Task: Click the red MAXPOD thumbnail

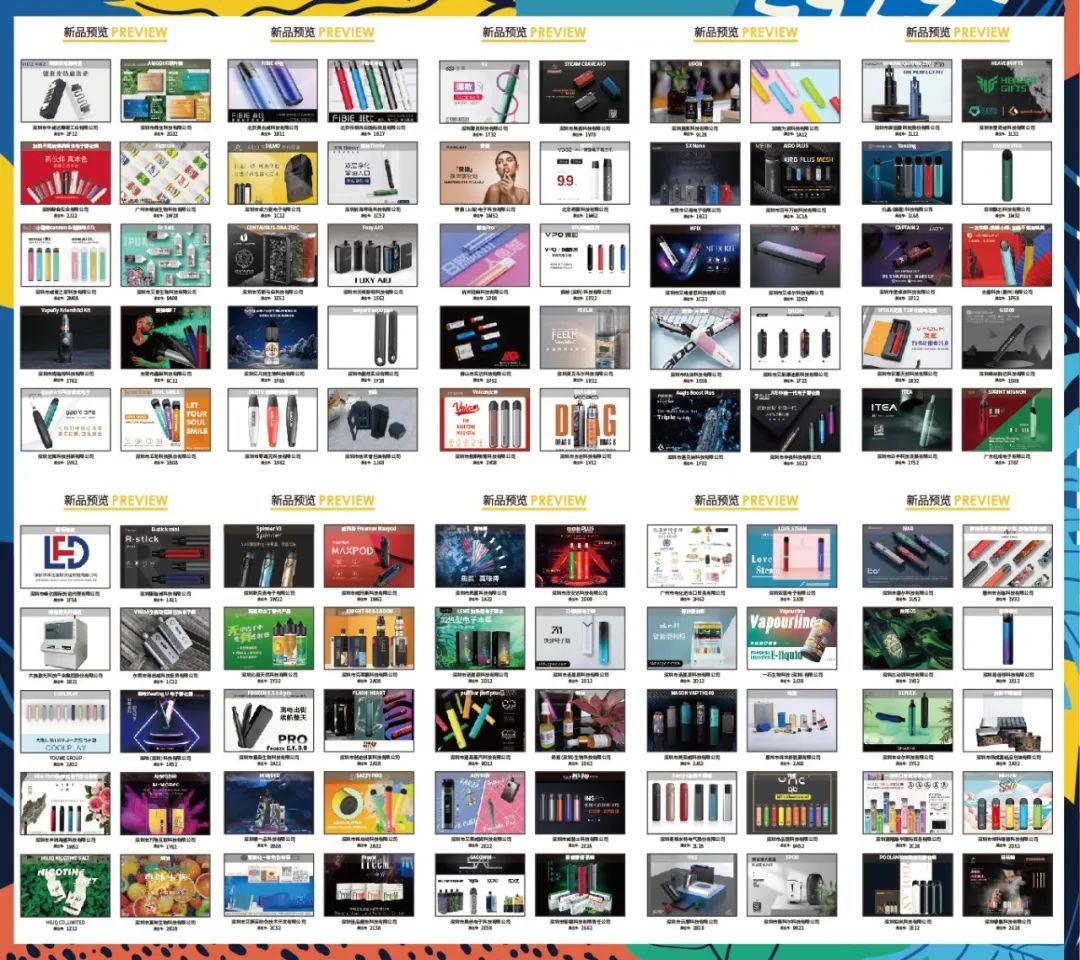Action: [369, 556]
